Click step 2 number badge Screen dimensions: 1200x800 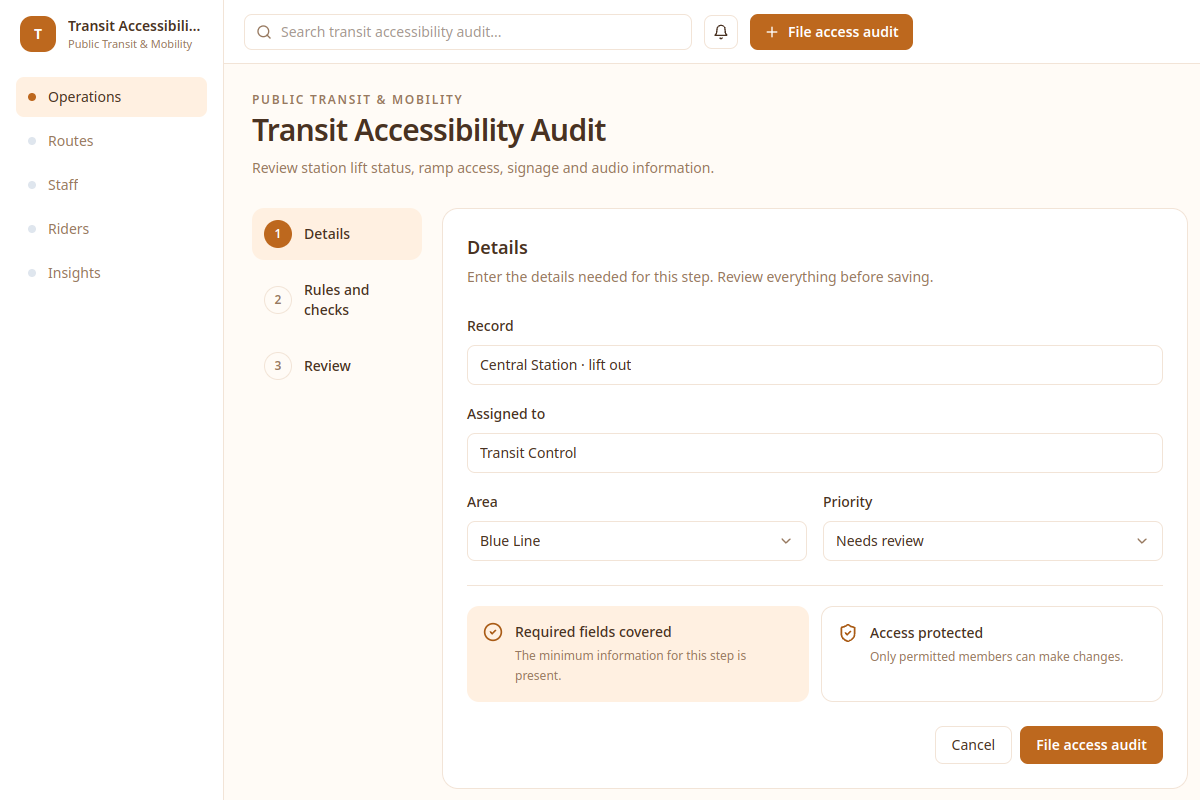278,300
